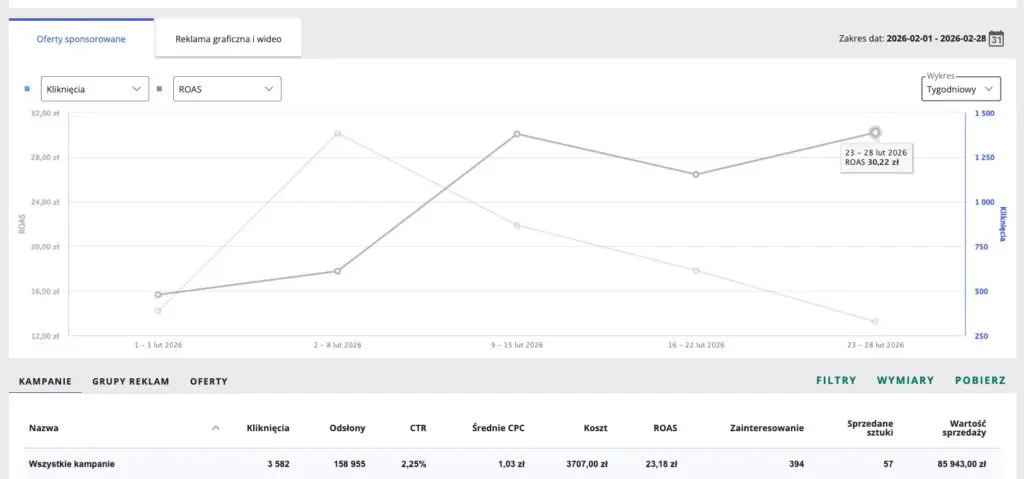This screenshot has height=479, width=1024.
Task: Click the Kliknięcia point for 2–8 lut 2026
Action: [x=338, y=133]
